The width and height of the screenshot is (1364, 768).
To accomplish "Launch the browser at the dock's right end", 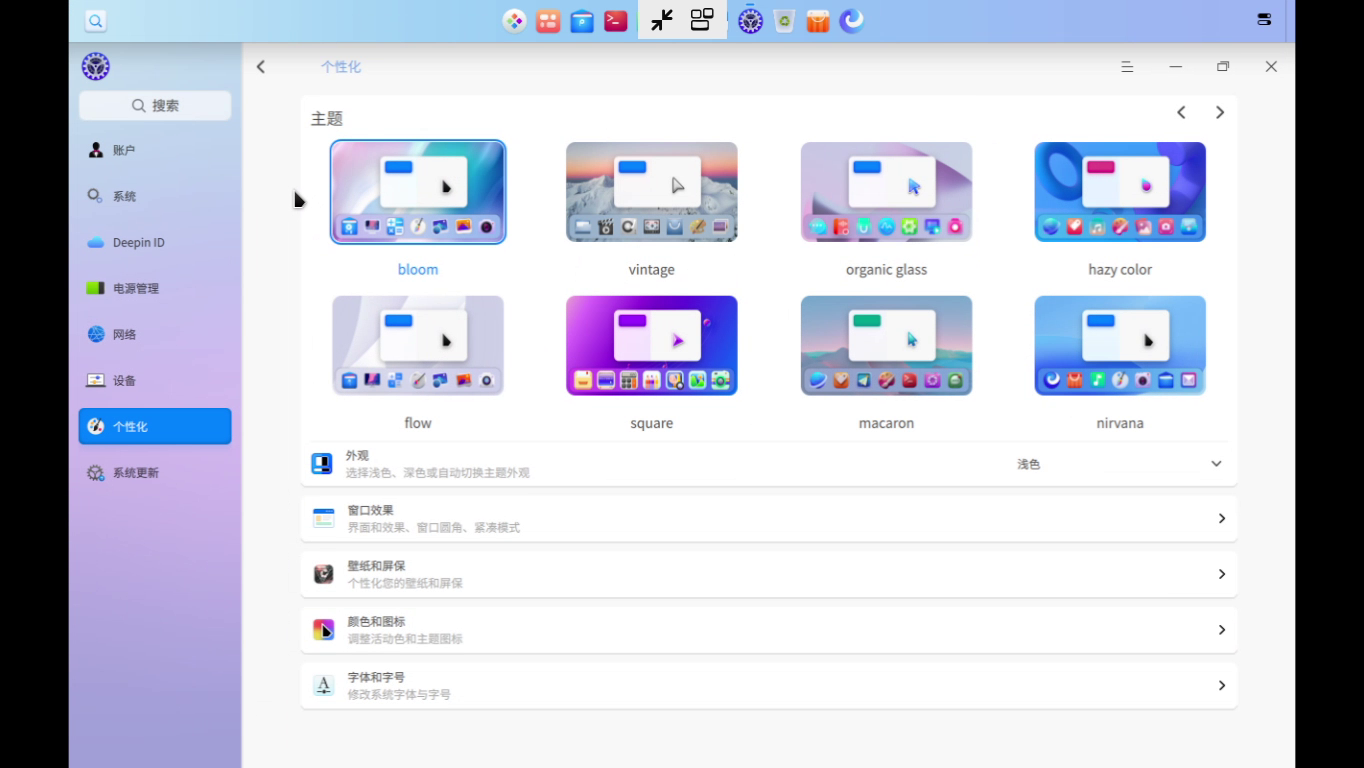I will tap(851, 20).
